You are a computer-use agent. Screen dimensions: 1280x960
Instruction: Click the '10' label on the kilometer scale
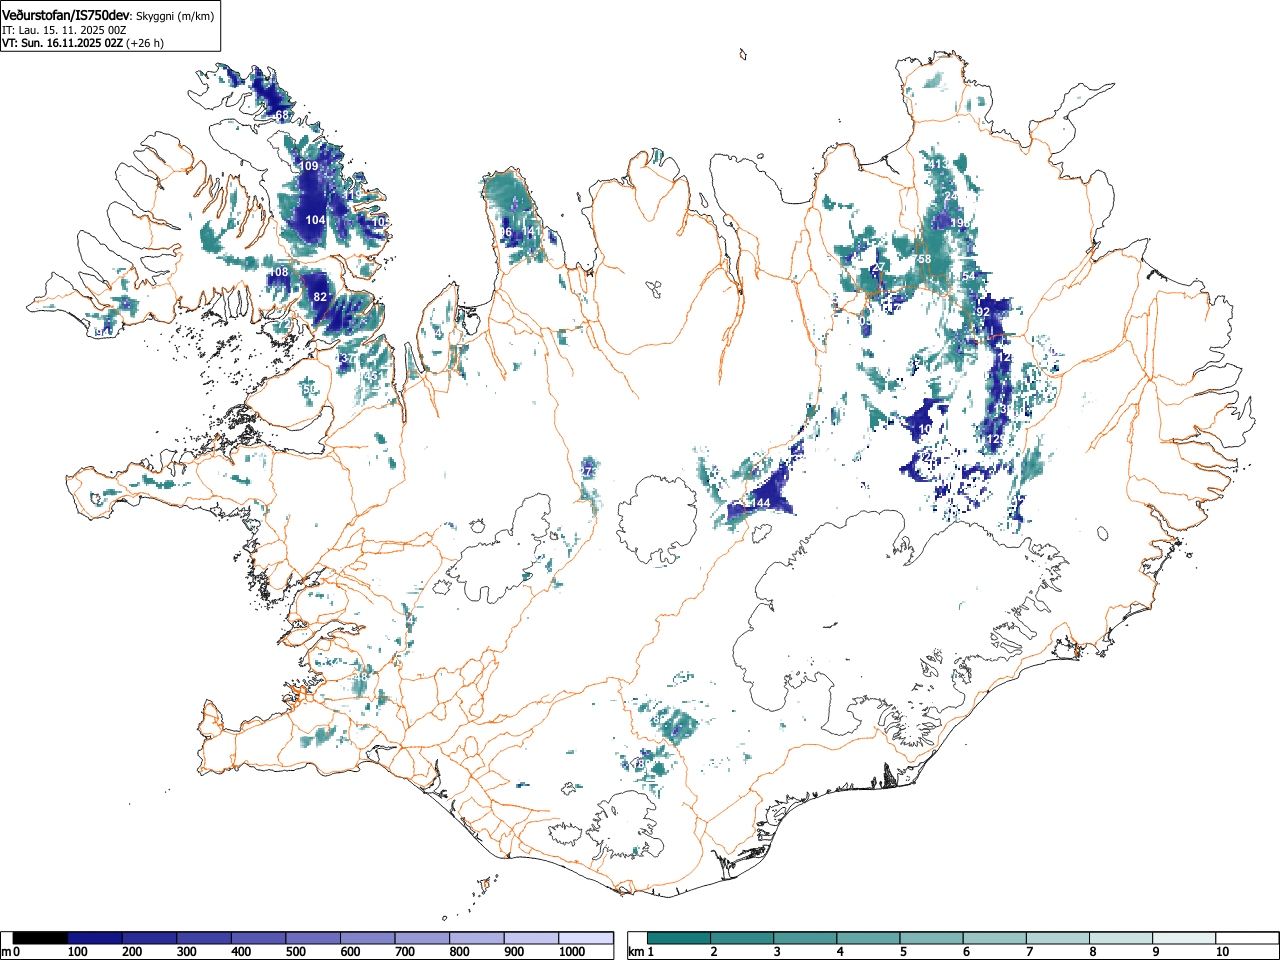point(1222,952)
